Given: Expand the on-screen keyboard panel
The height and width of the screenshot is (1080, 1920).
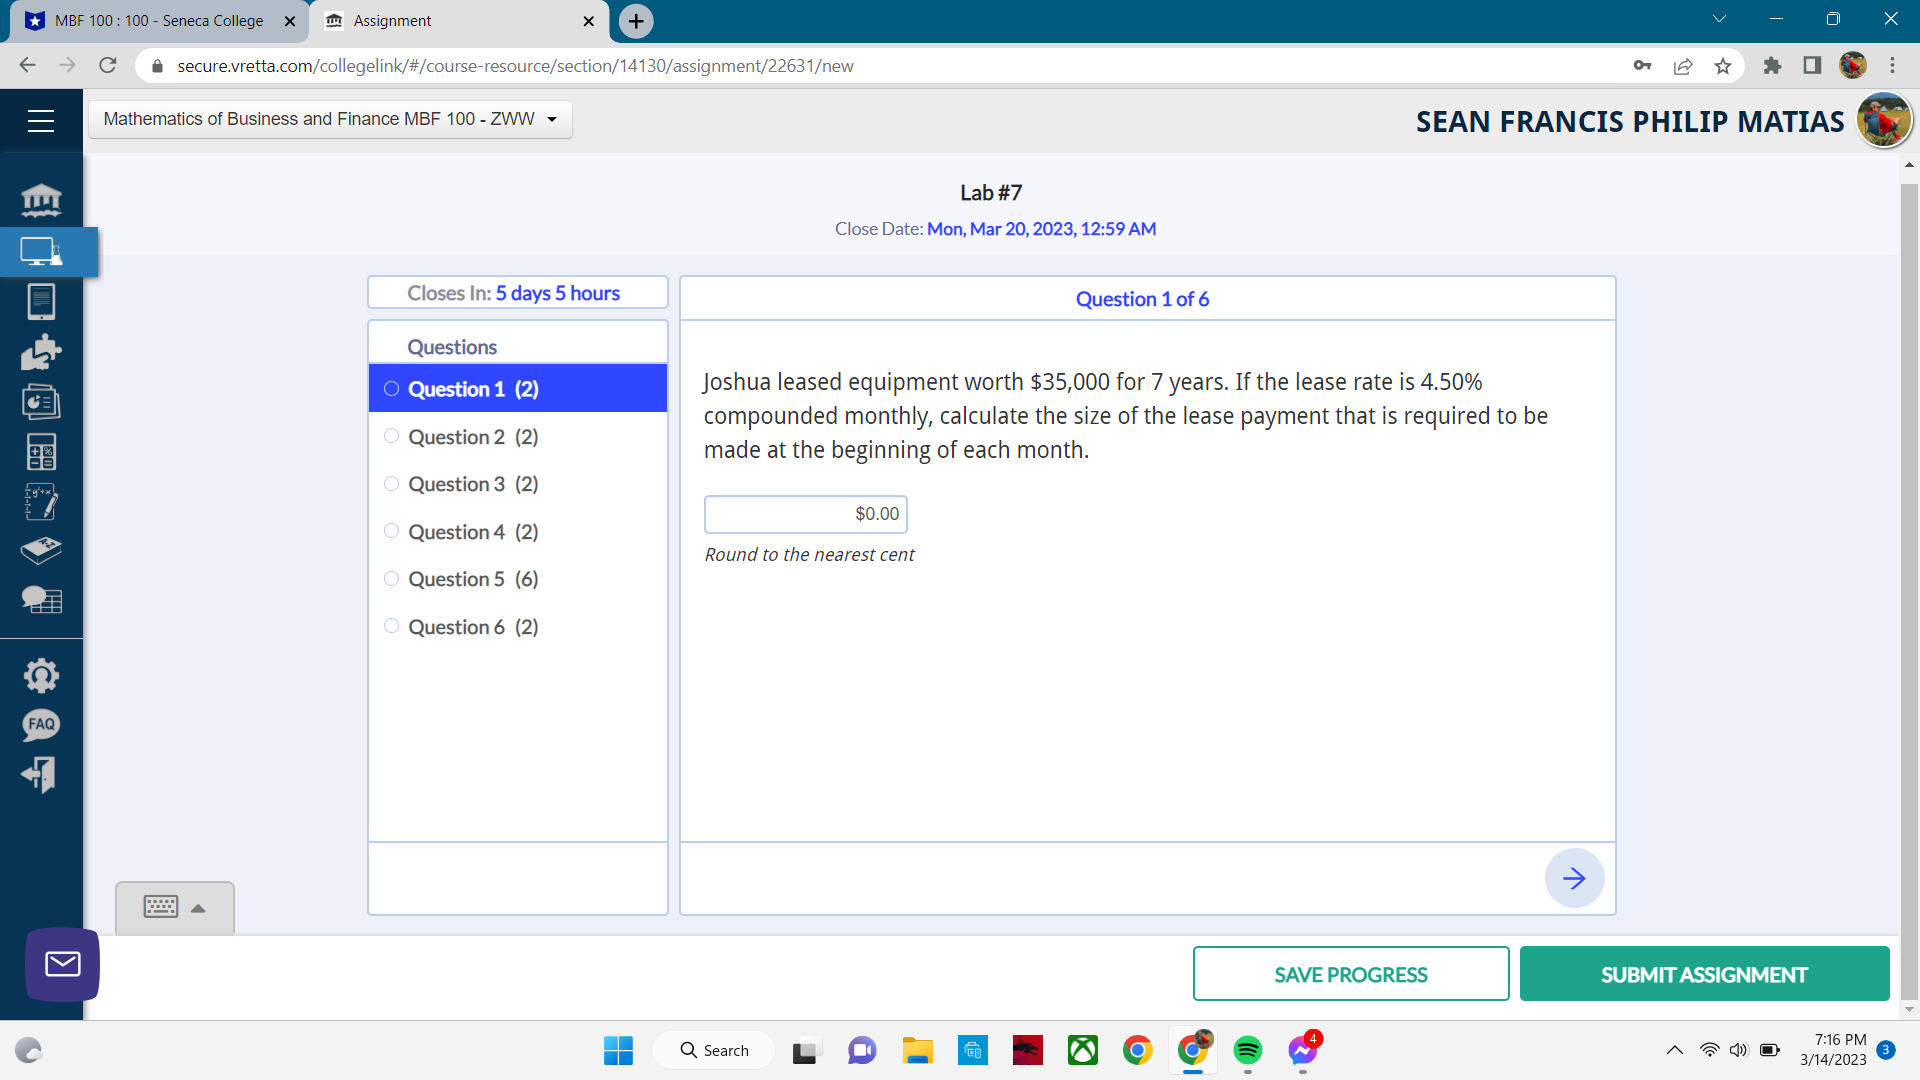Looking at the screenshot, I should [x=175, y=907].
